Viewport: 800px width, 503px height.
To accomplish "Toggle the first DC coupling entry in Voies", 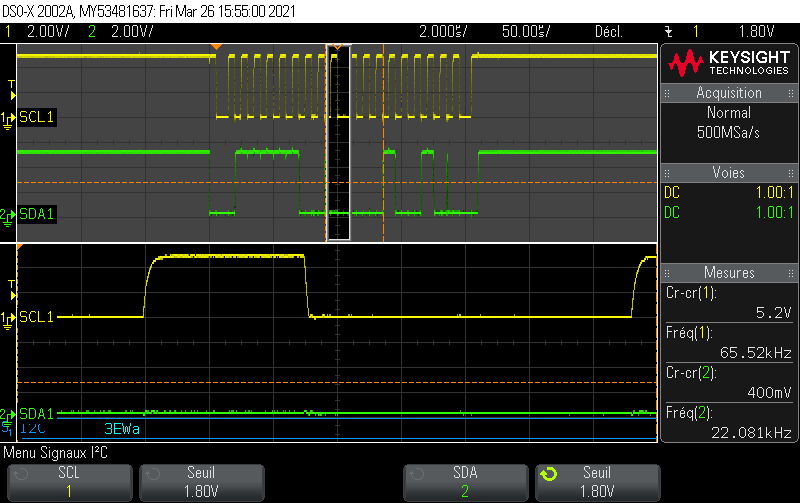I will (673, 192).
